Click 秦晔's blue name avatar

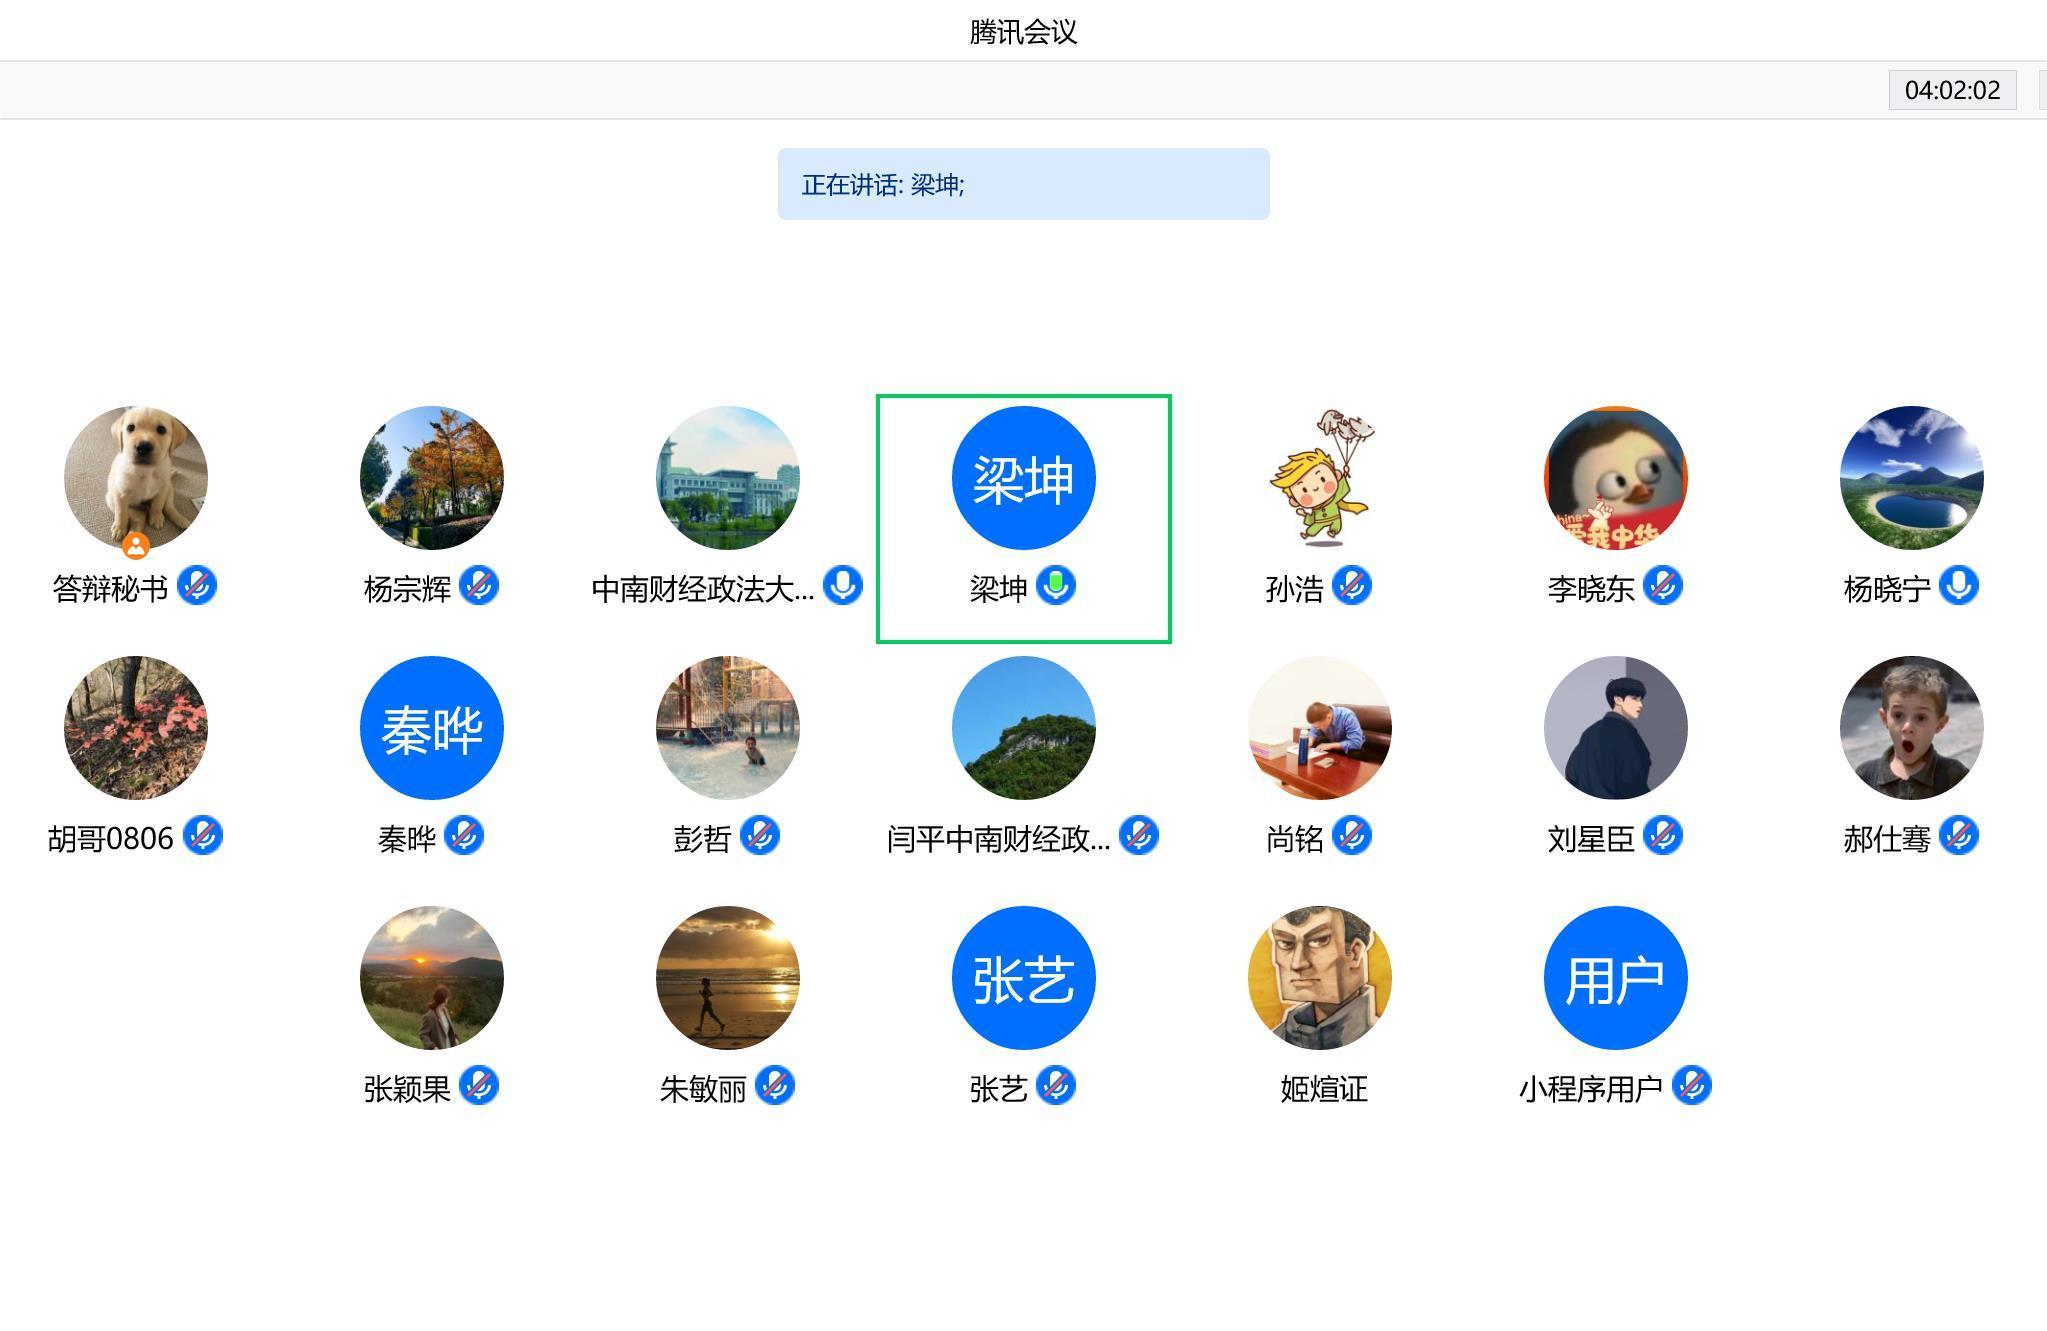tap(431, 728)
